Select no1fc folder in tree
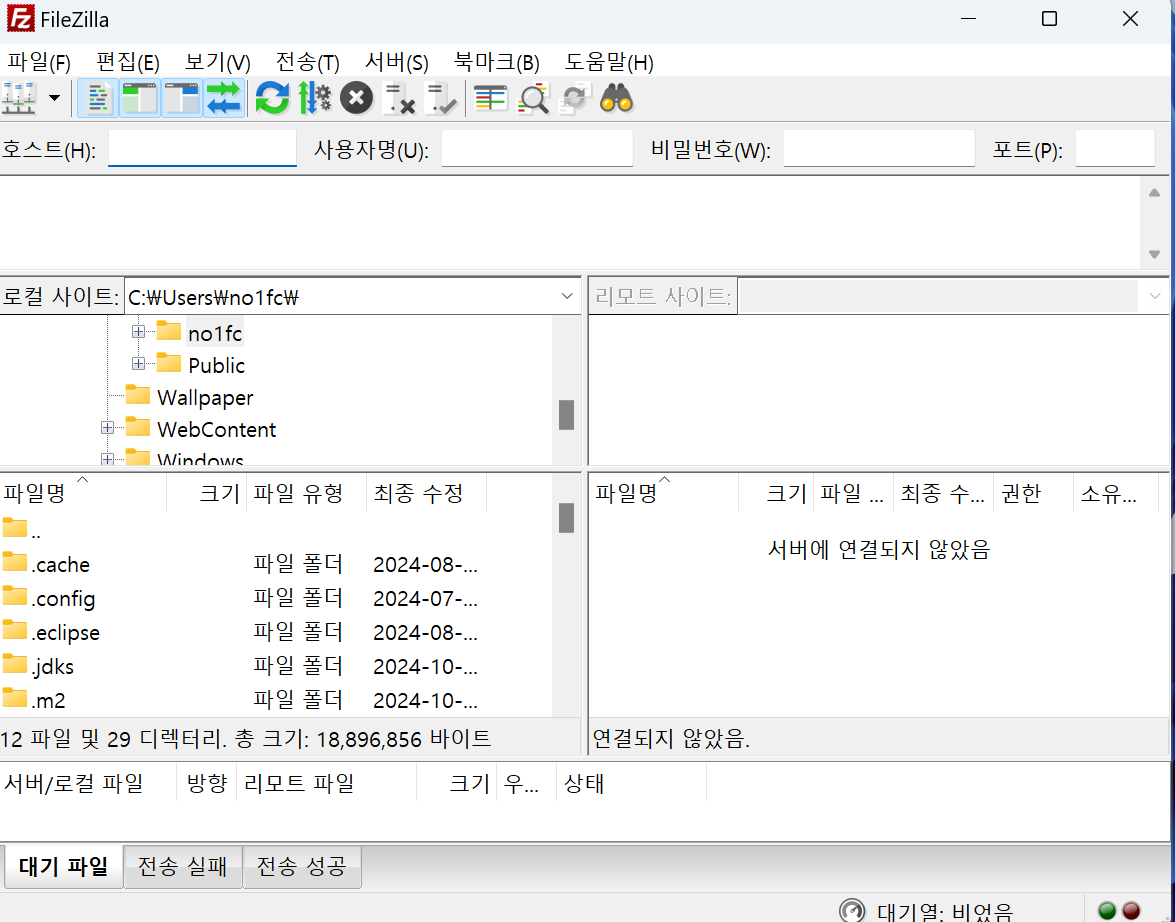 point(214,333)
